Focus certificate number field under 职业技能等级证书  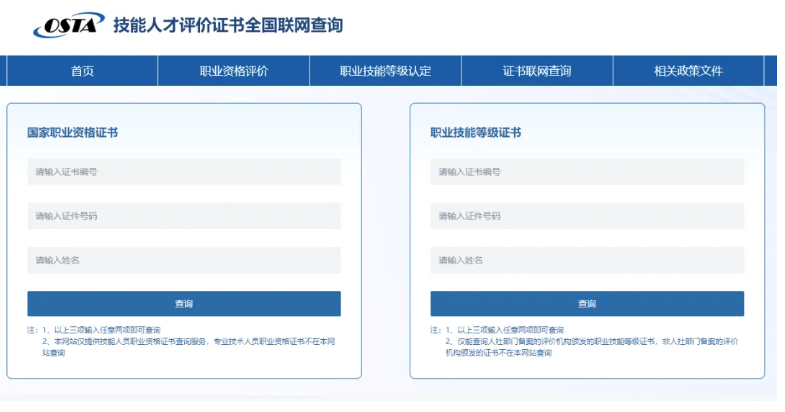coord(586,172)
